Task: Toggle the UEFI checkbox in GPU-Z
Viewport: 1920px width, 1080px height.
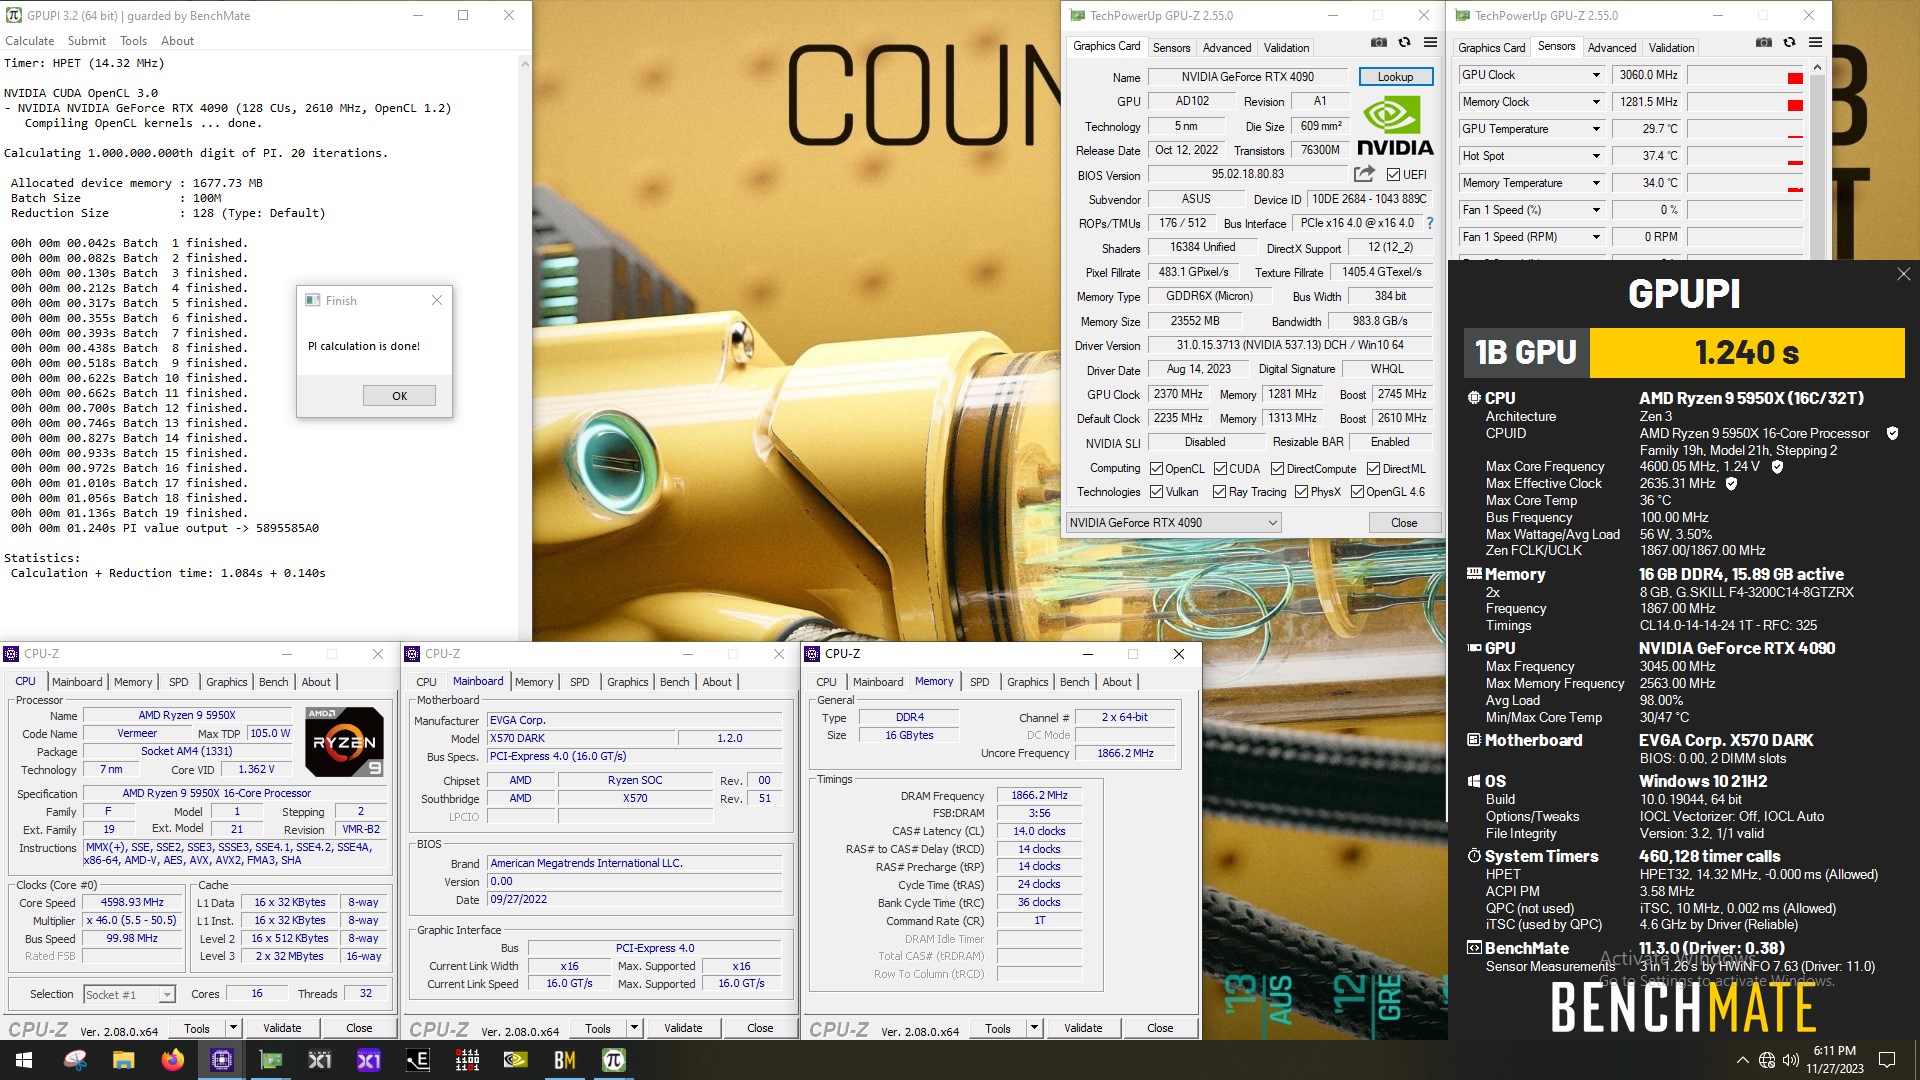Action: (x=1393, y=175)
